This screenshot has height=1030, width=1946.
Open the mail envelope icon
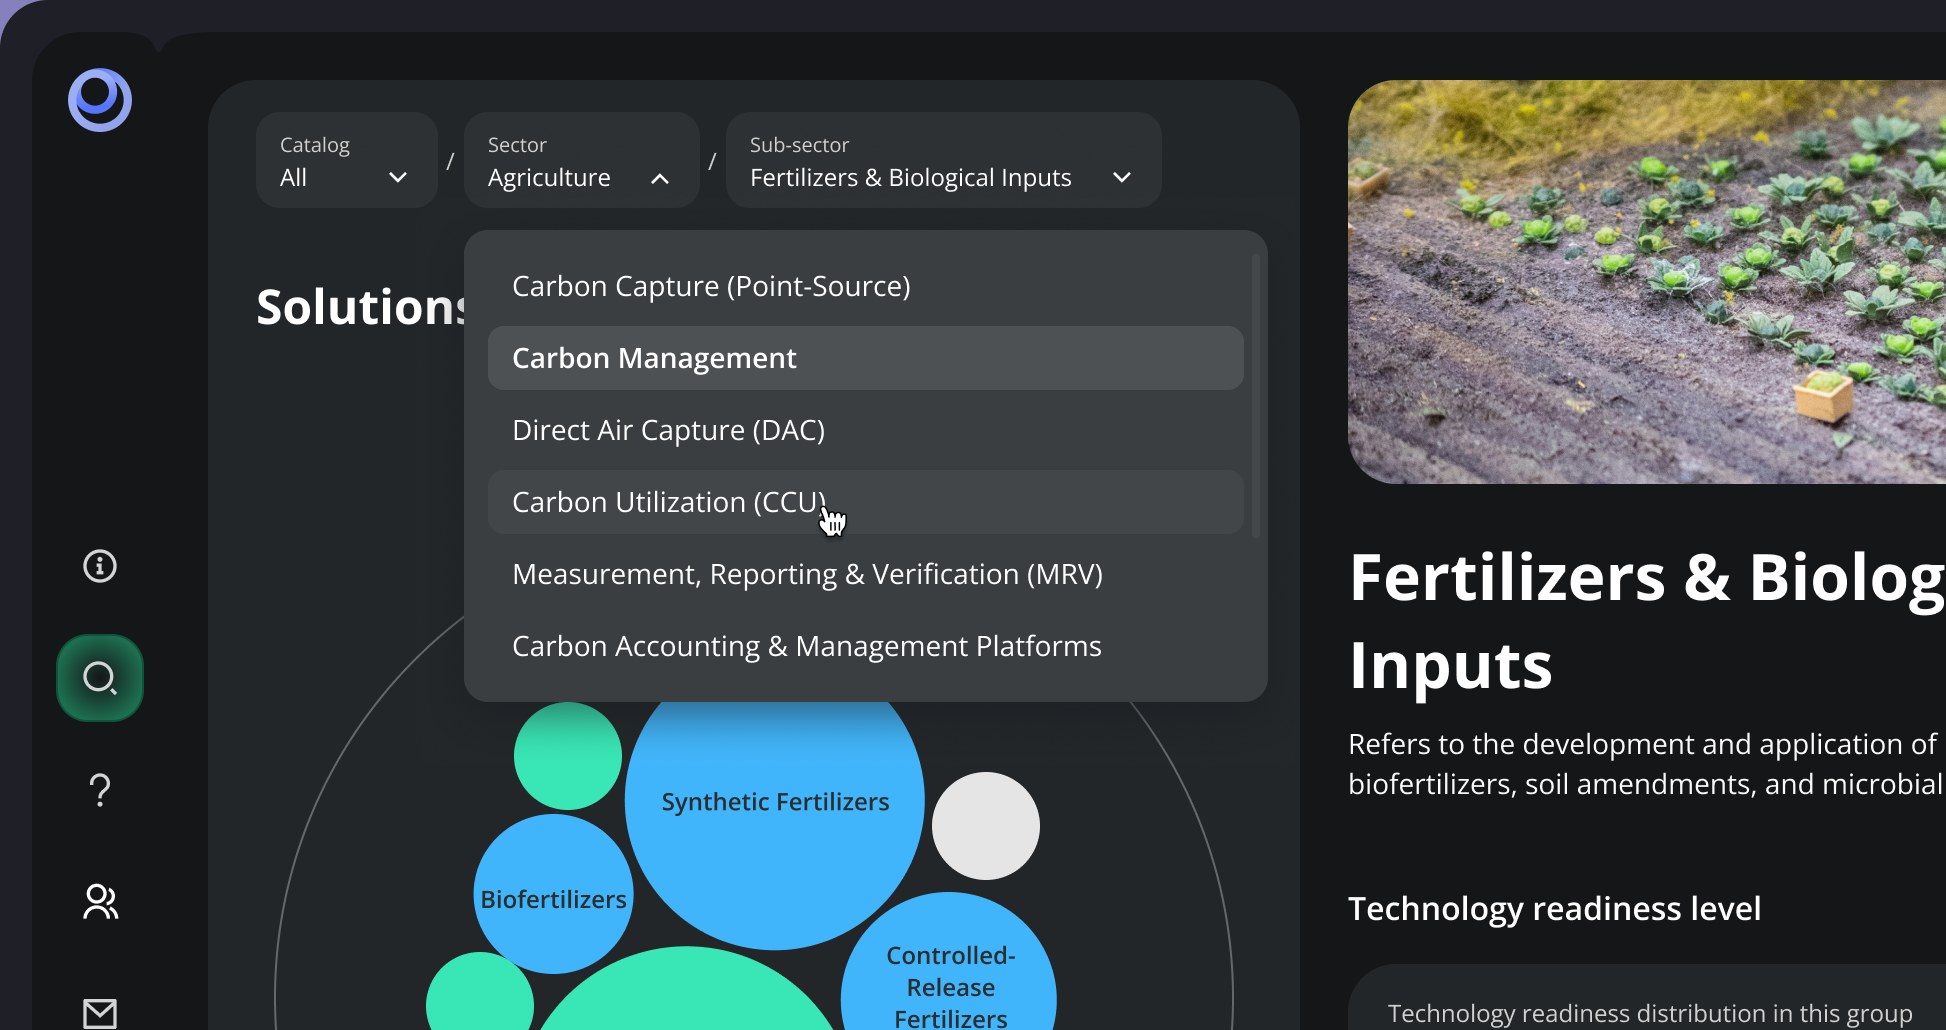coord(100,1013)
